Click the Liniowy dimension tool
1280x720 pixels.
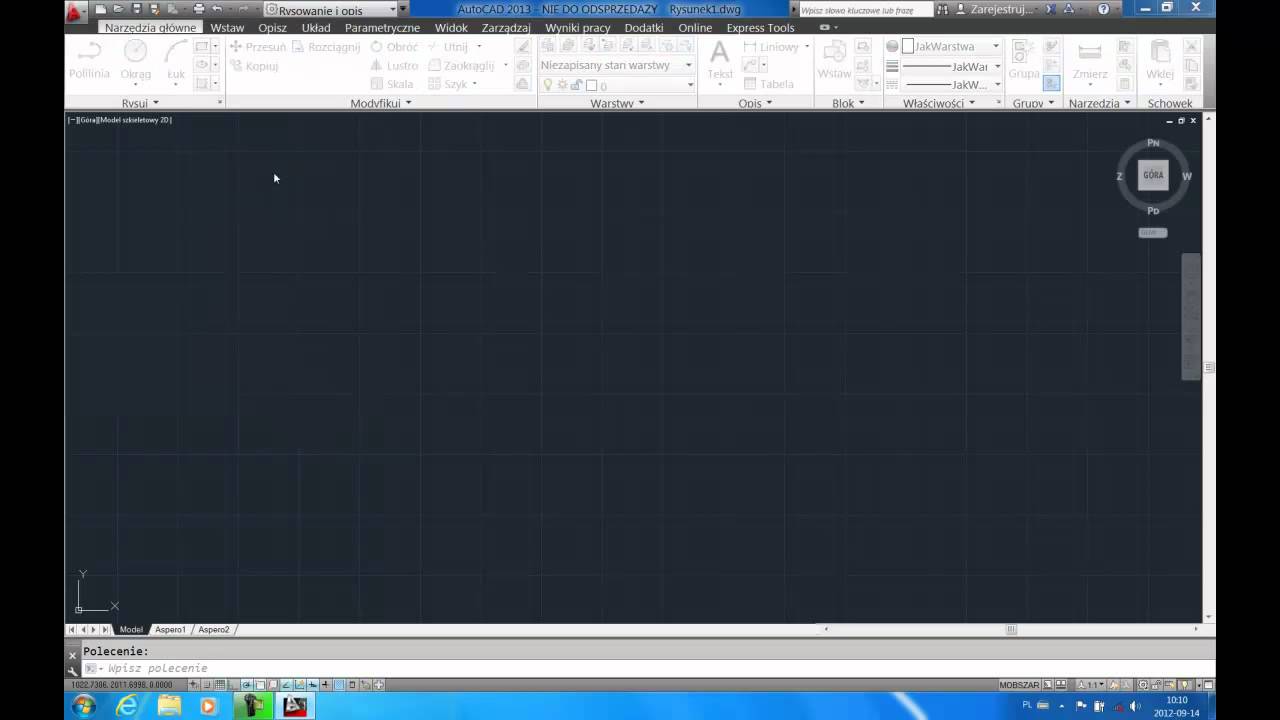tap(771, 47)
